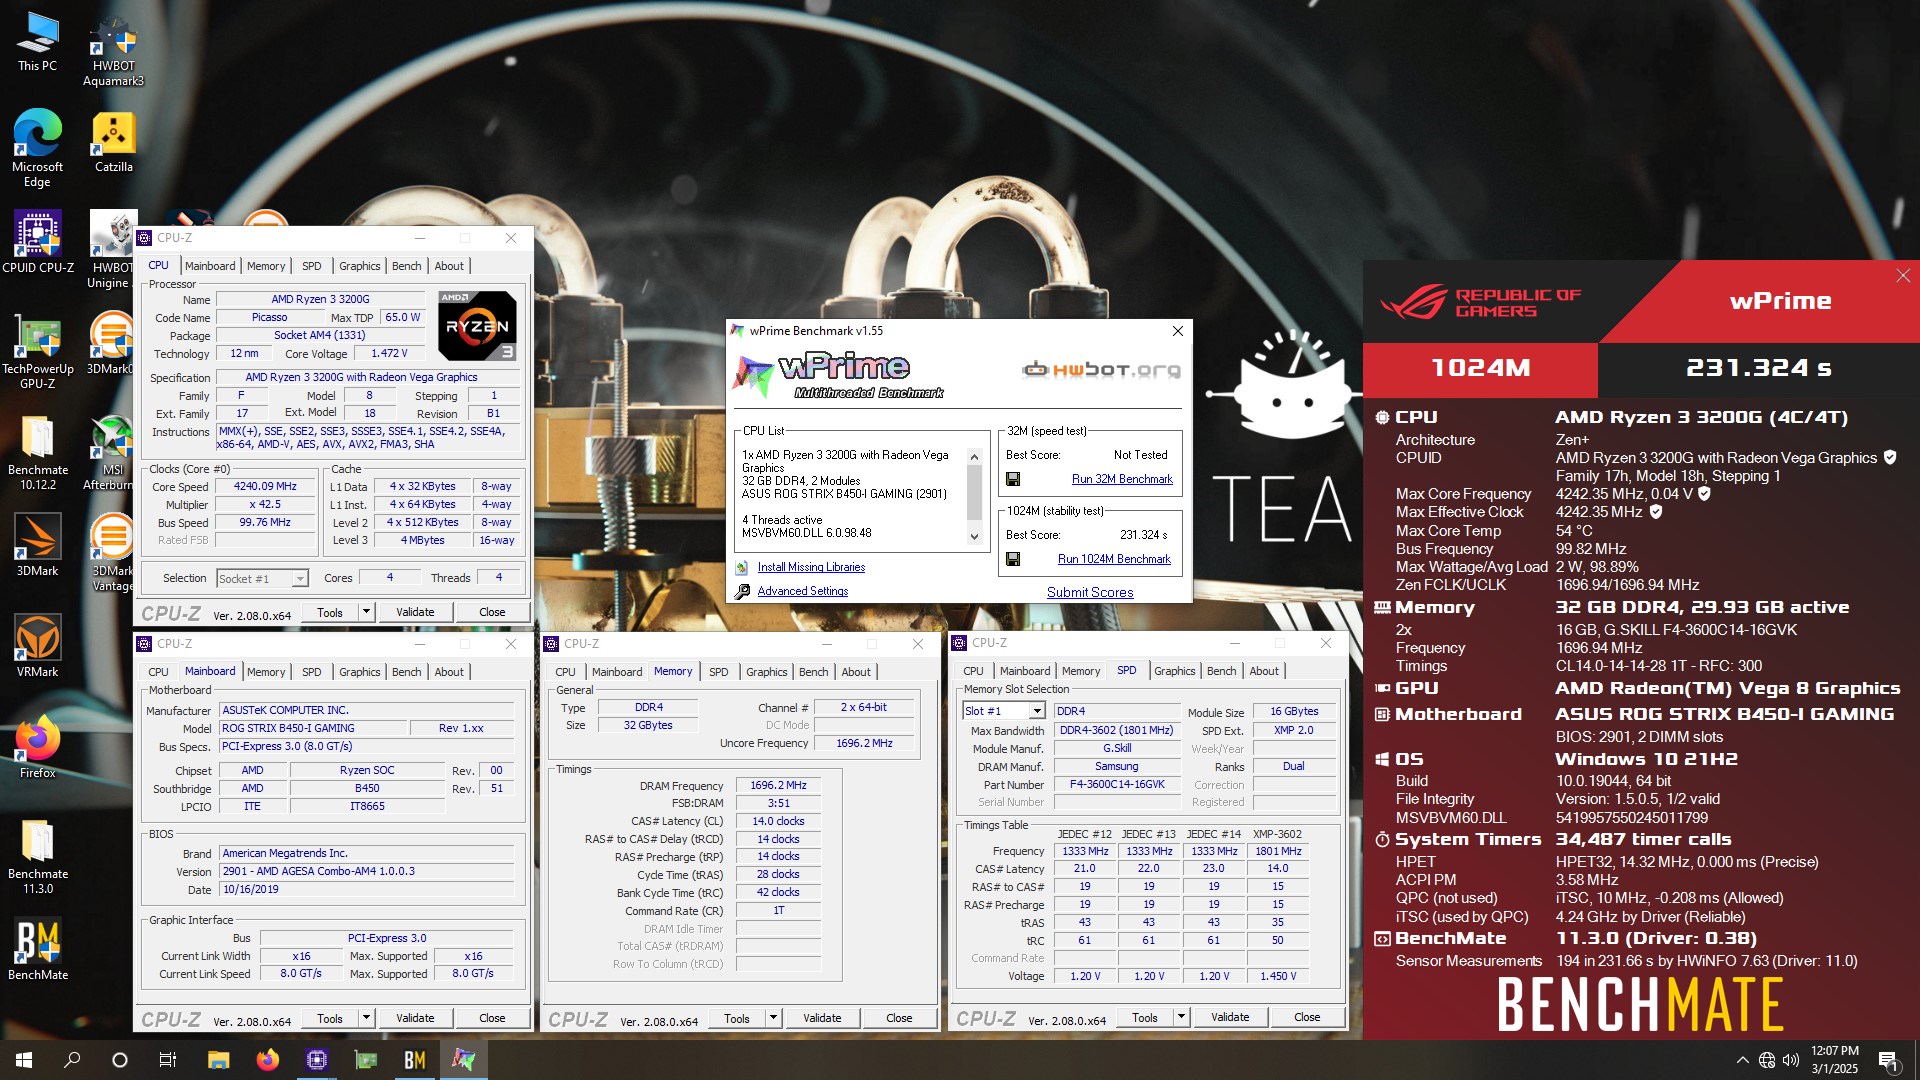The image size is (1920, 1080).
Task: Click save icon for 32M score
Action: [x=1013, y=479]
